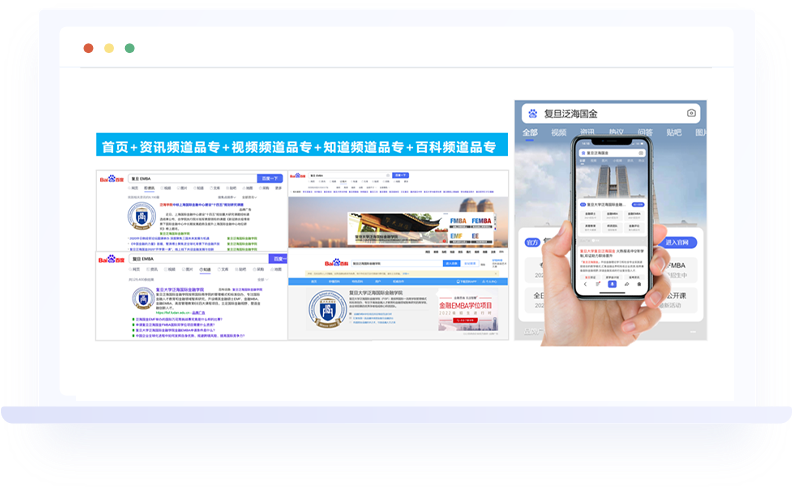Open the 全部 filter dropdown in the Zhidao panel

click(262, 279)
